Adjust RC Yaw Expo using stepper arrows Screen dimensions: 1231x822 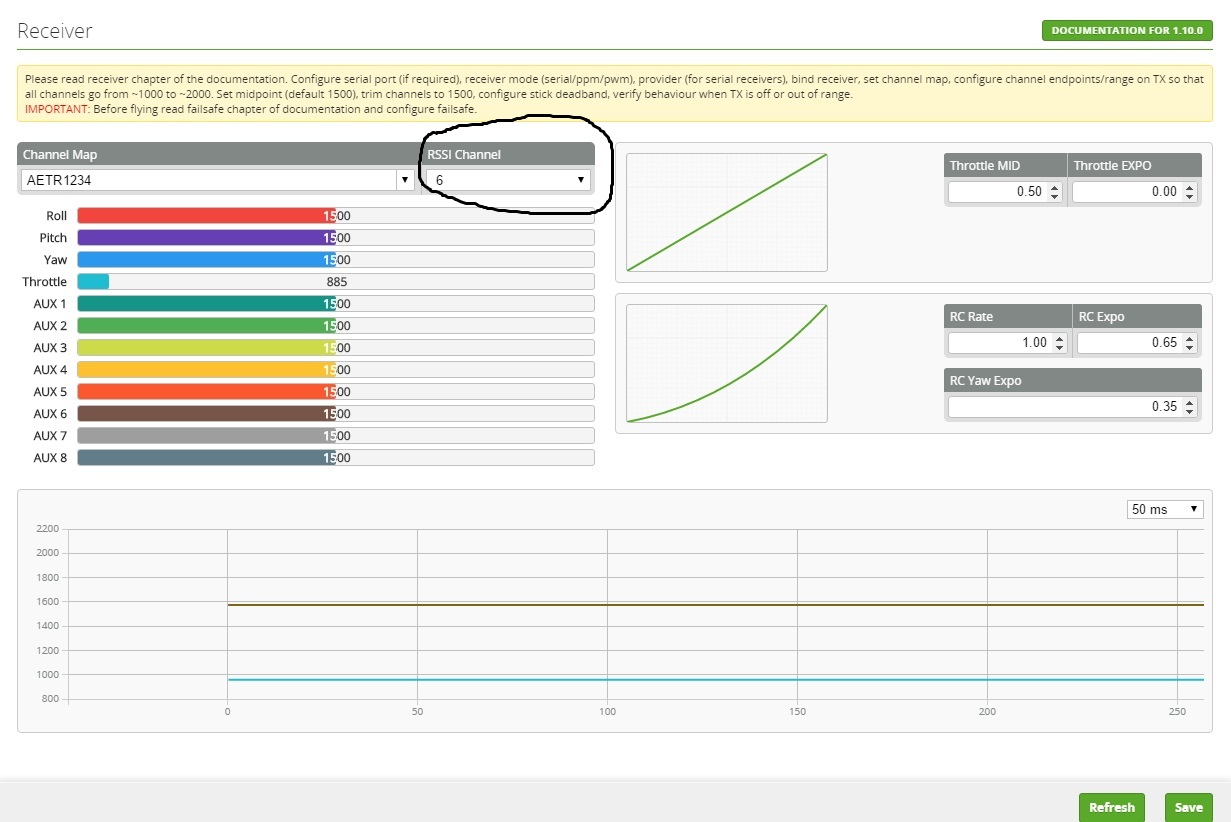coord(1188,407)
